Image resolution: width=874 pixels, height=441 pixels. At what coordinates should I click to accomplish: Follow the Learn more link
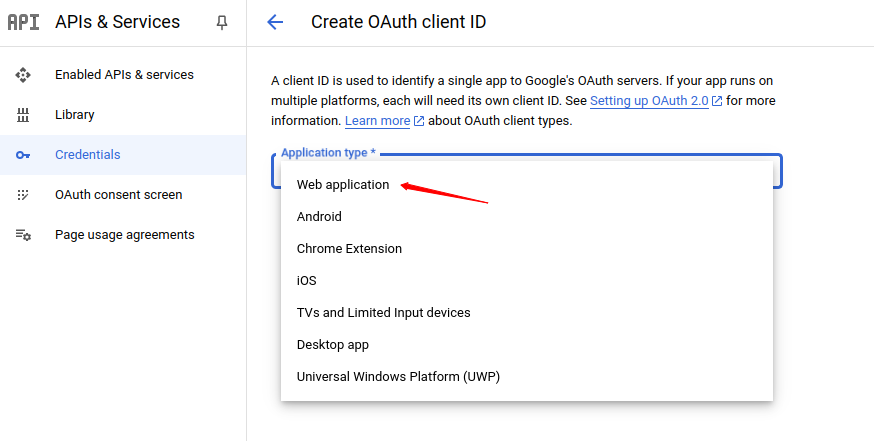coord(377,121)
